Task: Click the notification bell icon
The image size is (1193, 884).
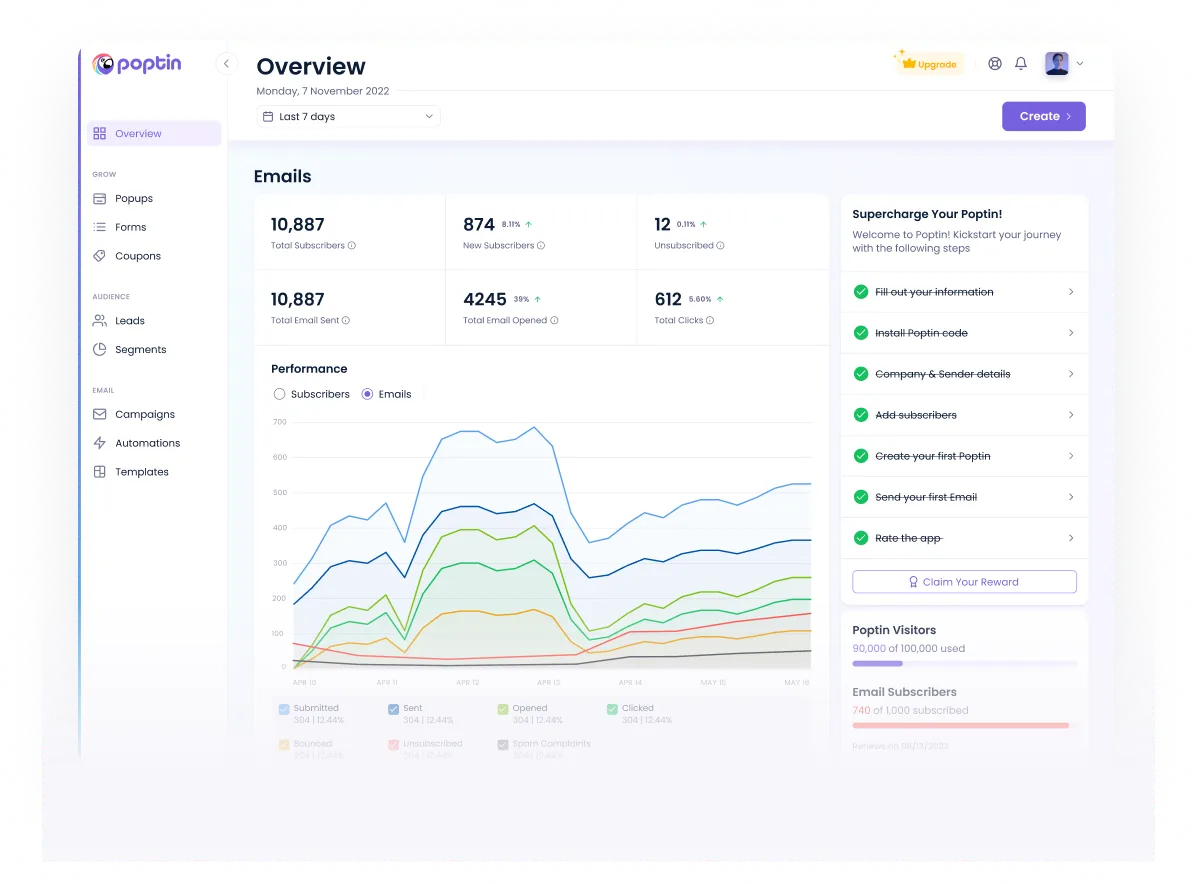Action: [x=1020, y=64]
